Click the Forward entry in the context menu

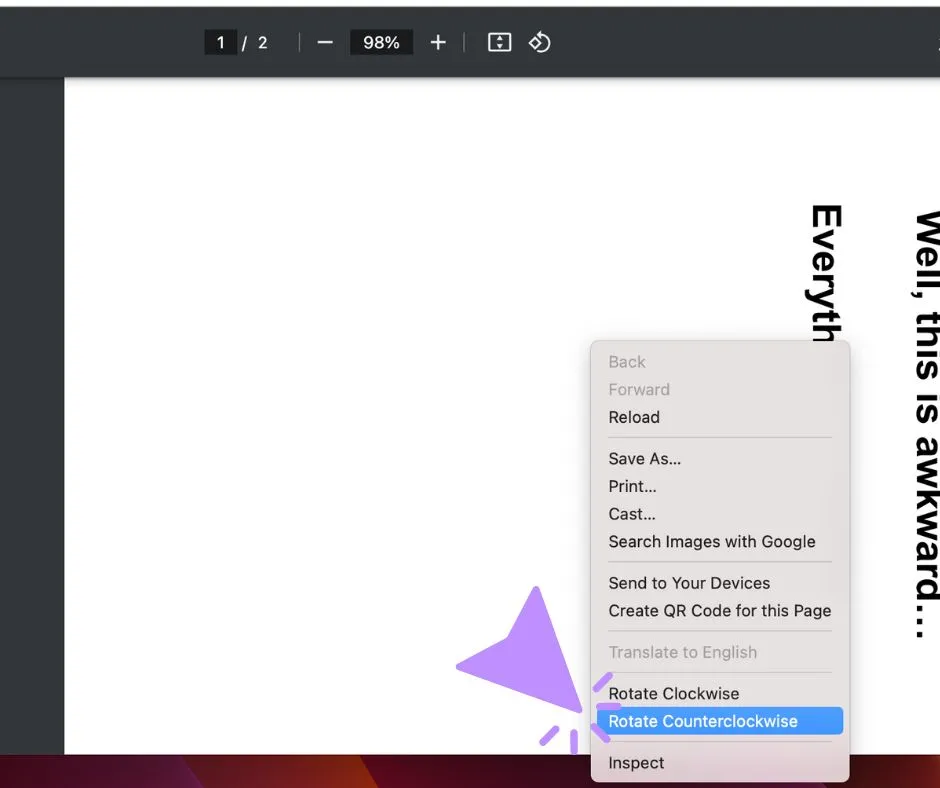click(x=639, y=389)
